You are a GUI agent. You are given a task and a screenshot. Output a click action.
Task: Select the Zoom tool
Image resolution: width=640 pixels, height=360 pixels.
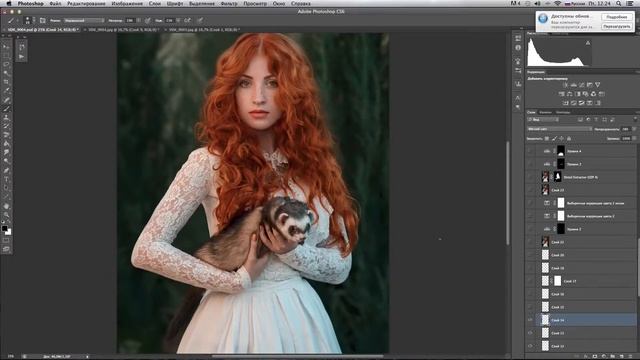[6, 215]
